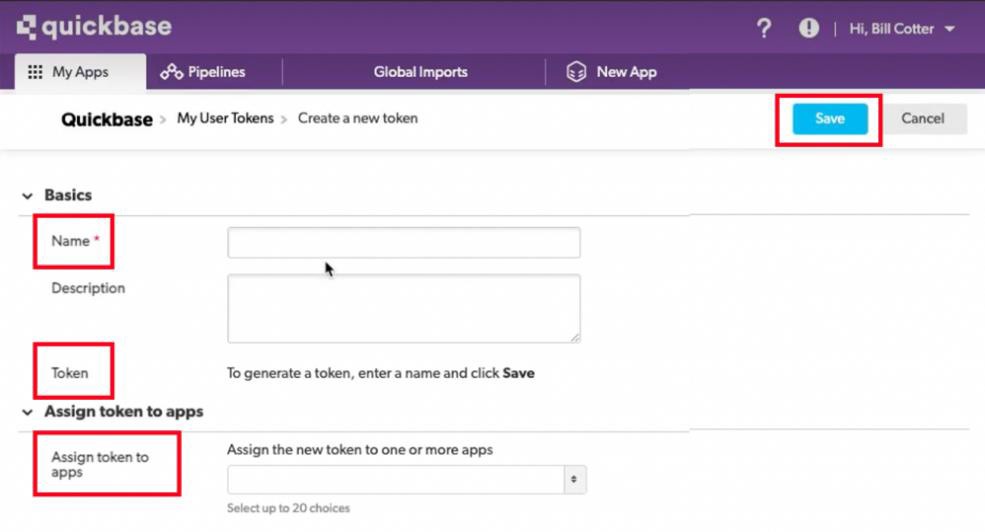Click the Quickbase logo in header
The width and height of the screenshot is (985, 532).
coord(94,27)
